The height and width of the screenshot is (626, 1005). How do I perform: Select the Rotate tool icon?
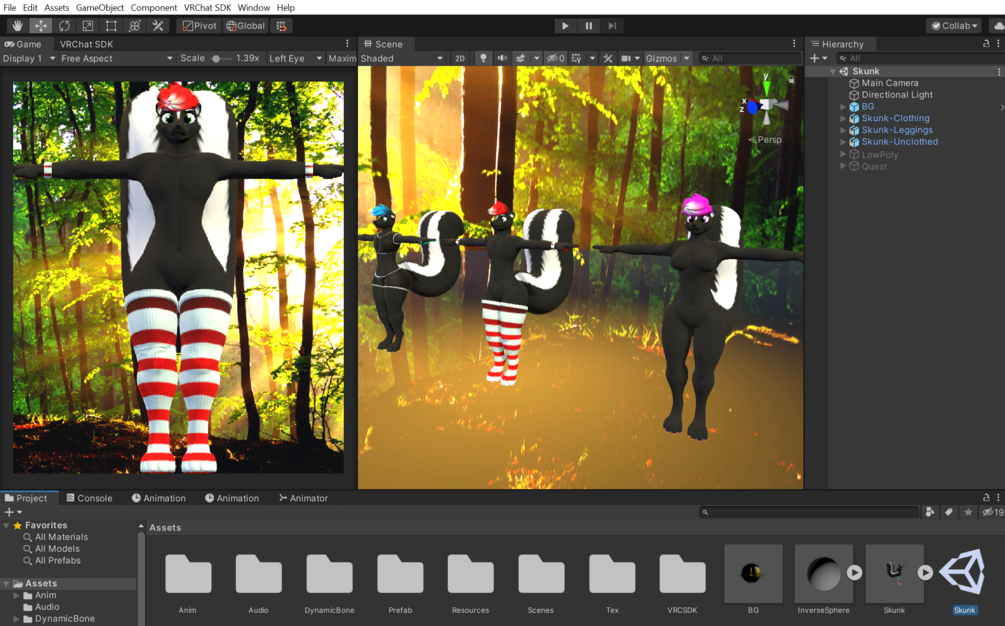tap(64, 26)
